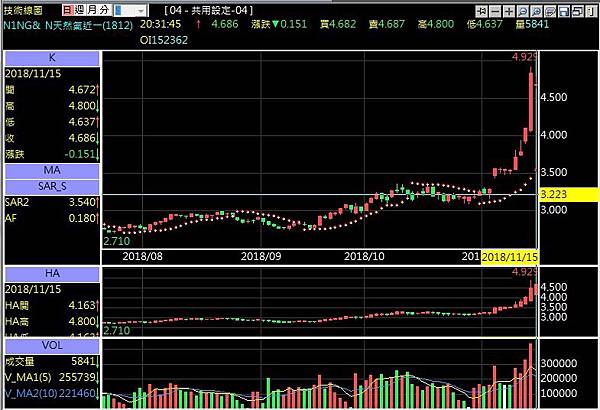The width and height of the screenshot is (600, 410).
Task: Click the 買4.682 bid price
Action: click(338, 24)
